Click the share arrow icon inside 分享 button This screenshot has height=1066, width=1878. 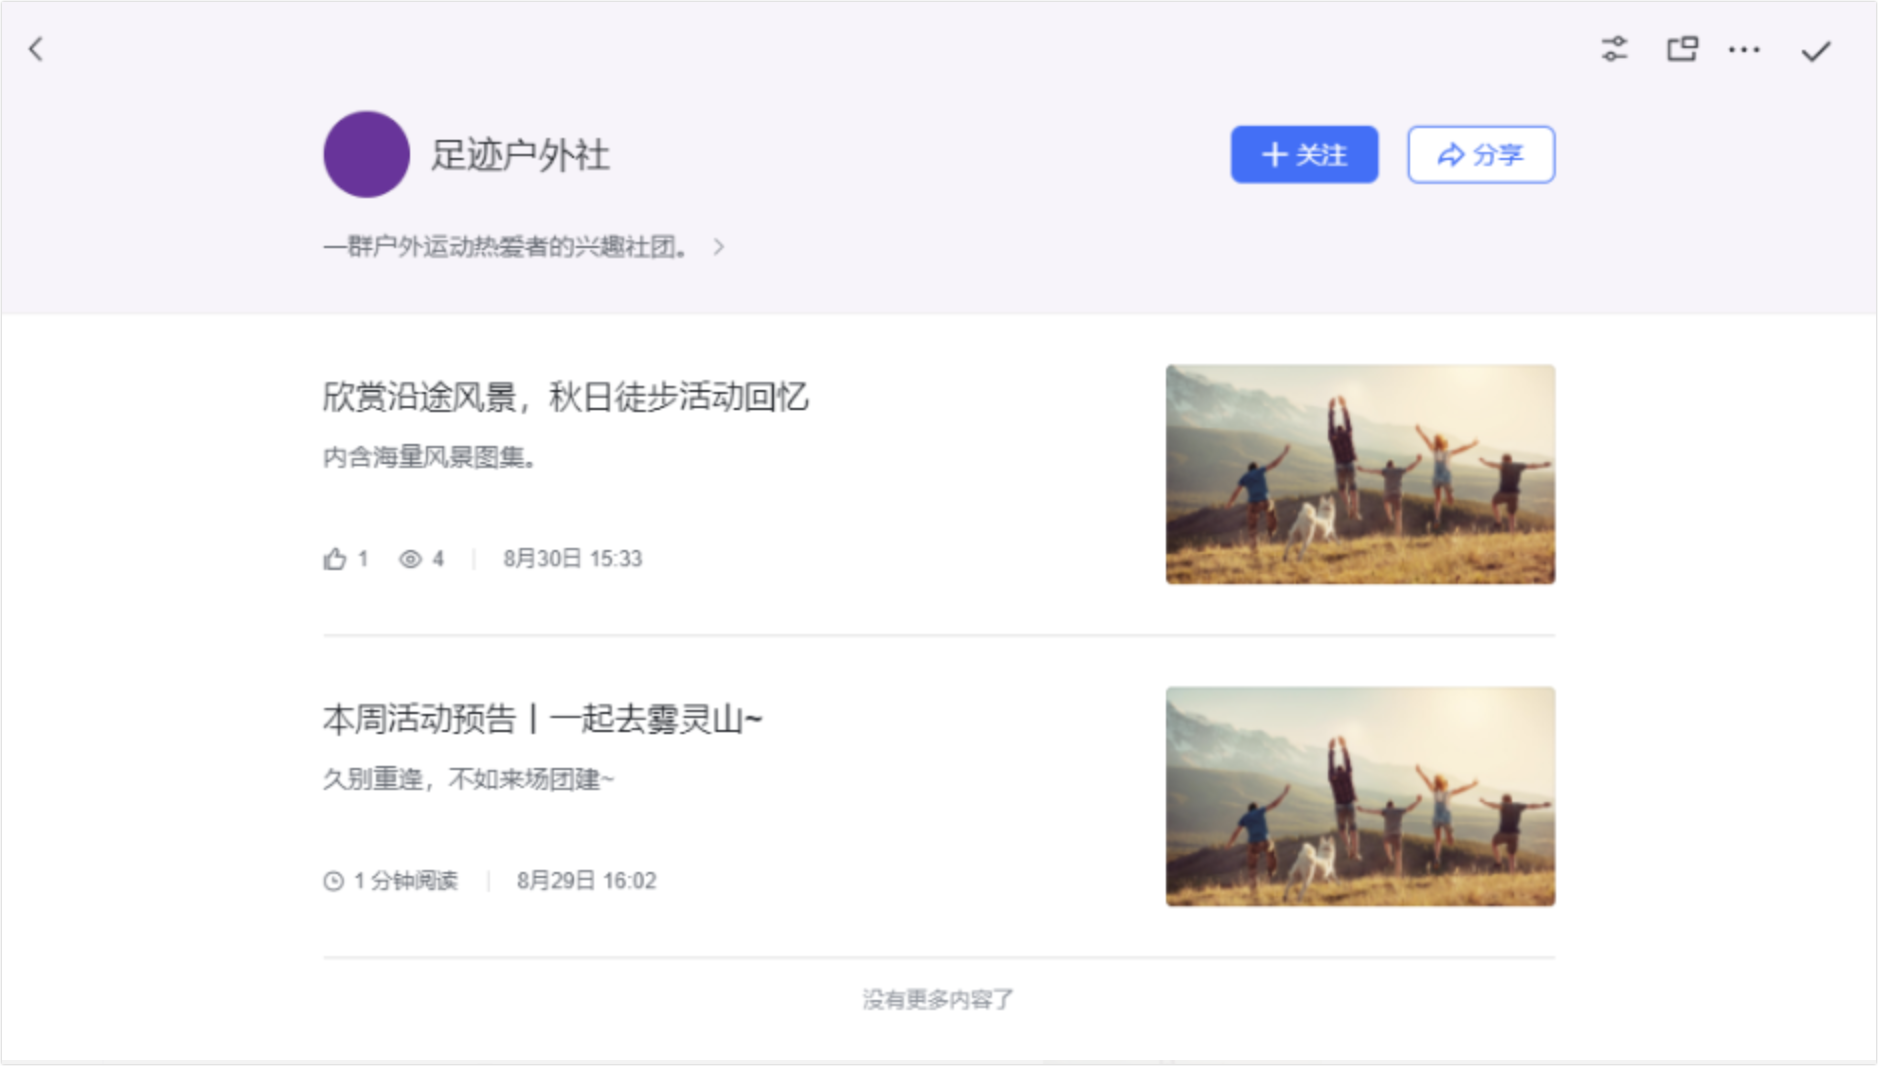point(1449,154)
